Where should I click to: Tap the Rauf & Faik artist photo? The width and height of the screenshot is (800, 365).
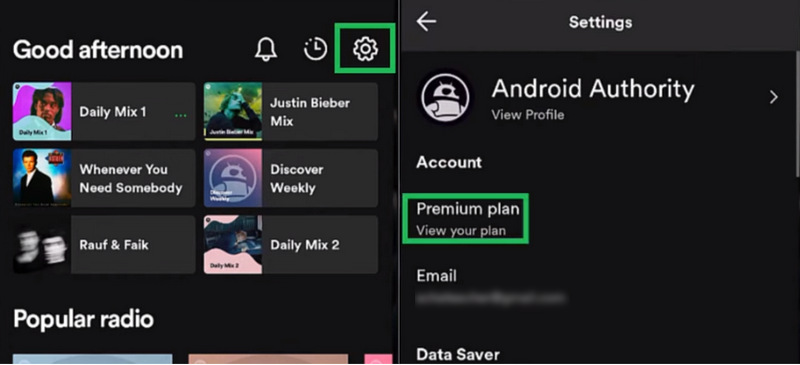(x=42, y=245)
